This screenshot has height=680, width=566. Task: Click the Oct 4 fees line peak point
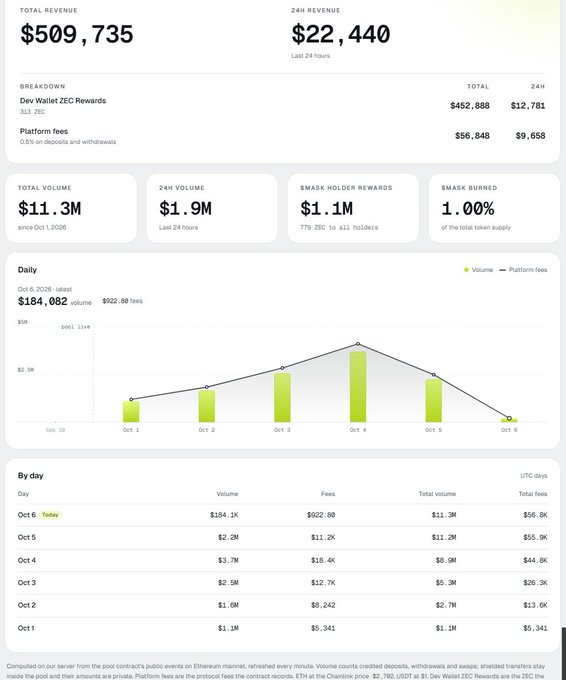pos(358,344)
